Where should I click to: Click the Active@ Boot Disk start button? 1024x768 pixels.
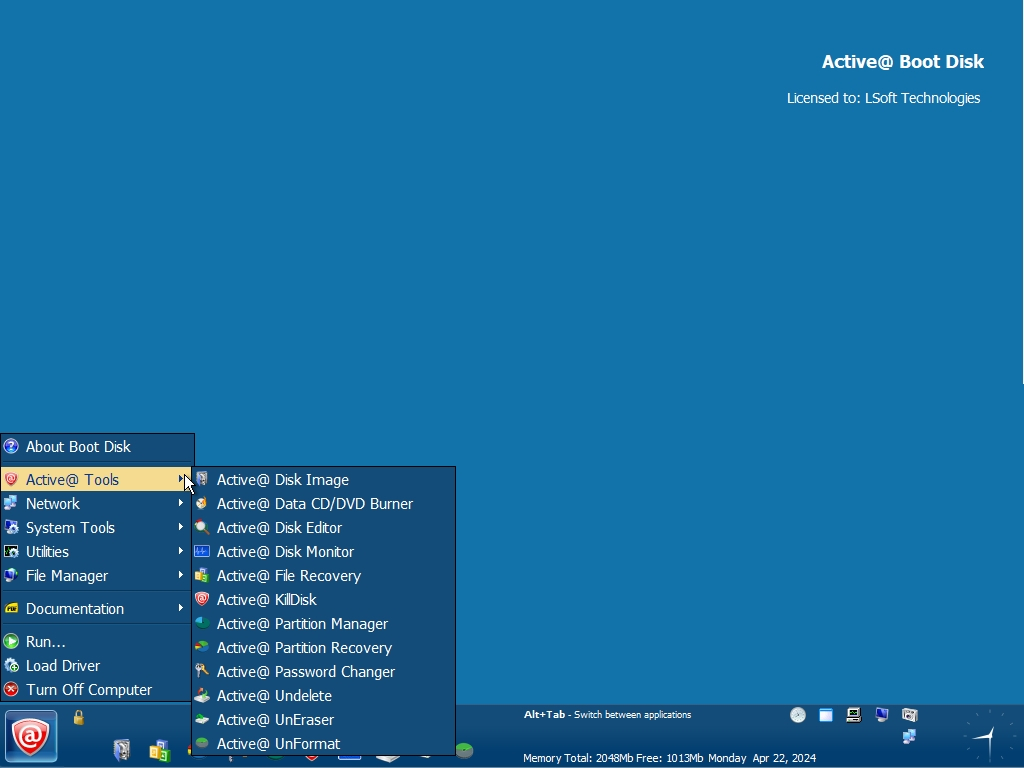click(x=31, y=737)
